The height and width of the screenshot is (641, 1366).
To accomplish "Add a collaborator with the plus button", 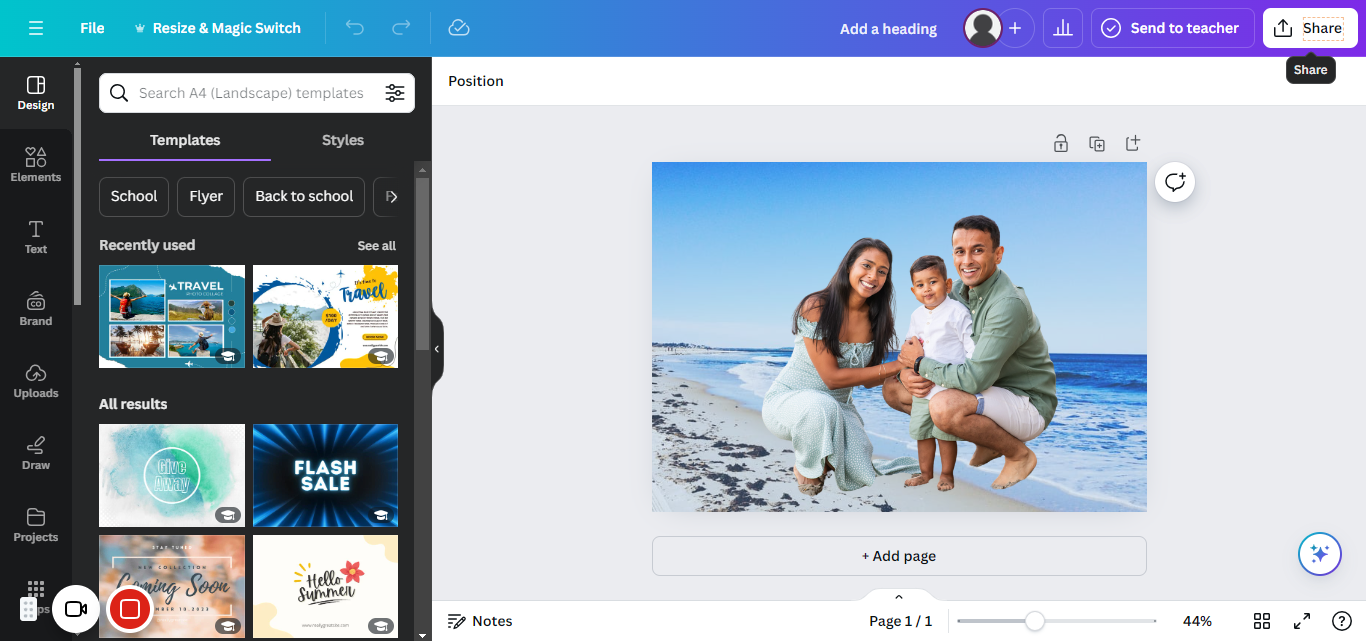I will [1015, 28].
